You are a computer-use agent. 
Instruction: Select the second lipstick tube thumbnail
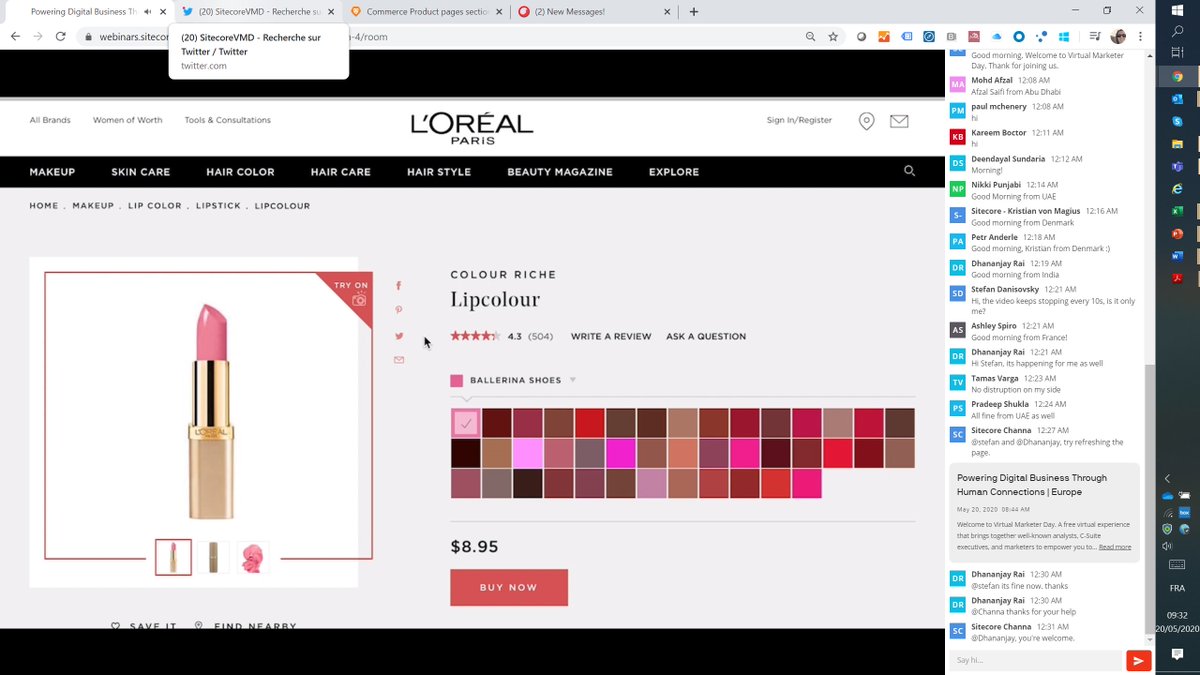click(x=213, y=557)
